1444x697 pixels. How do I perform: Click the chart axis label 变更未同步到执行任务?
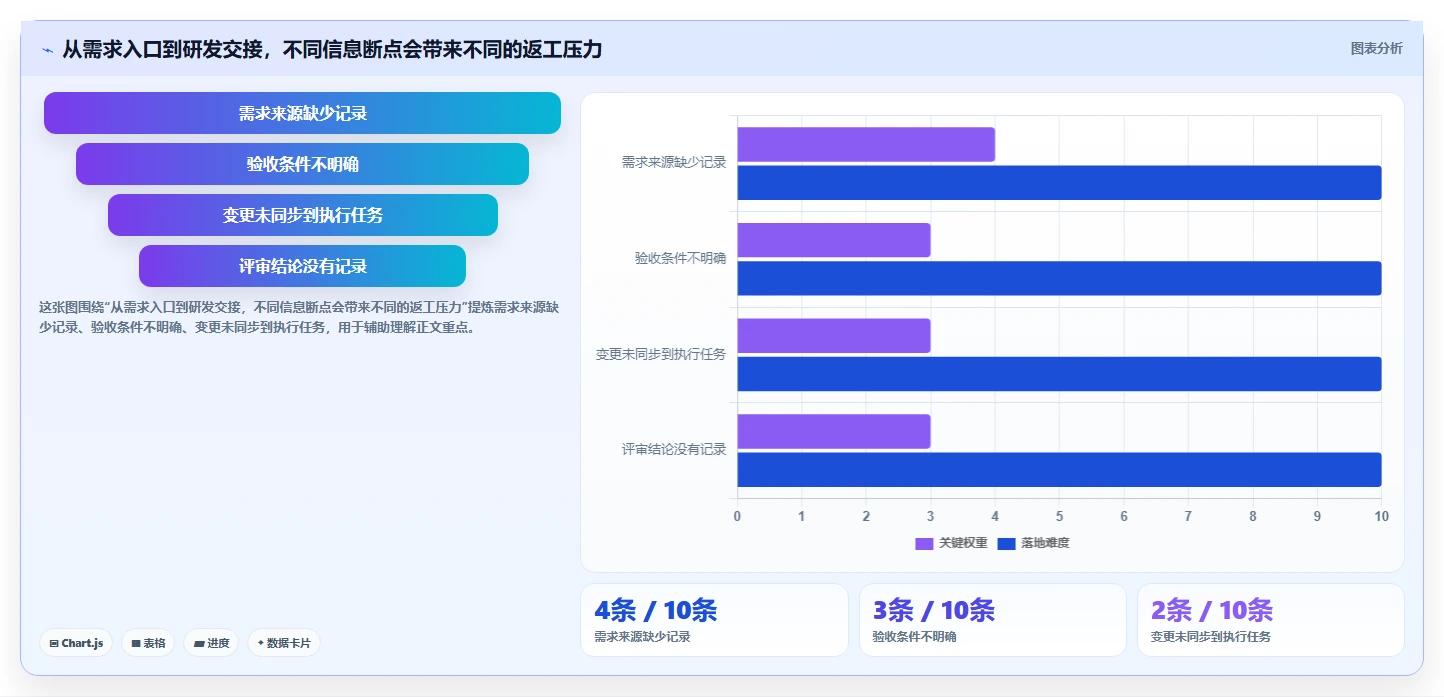pyautogui.click(x=661, y=354)
